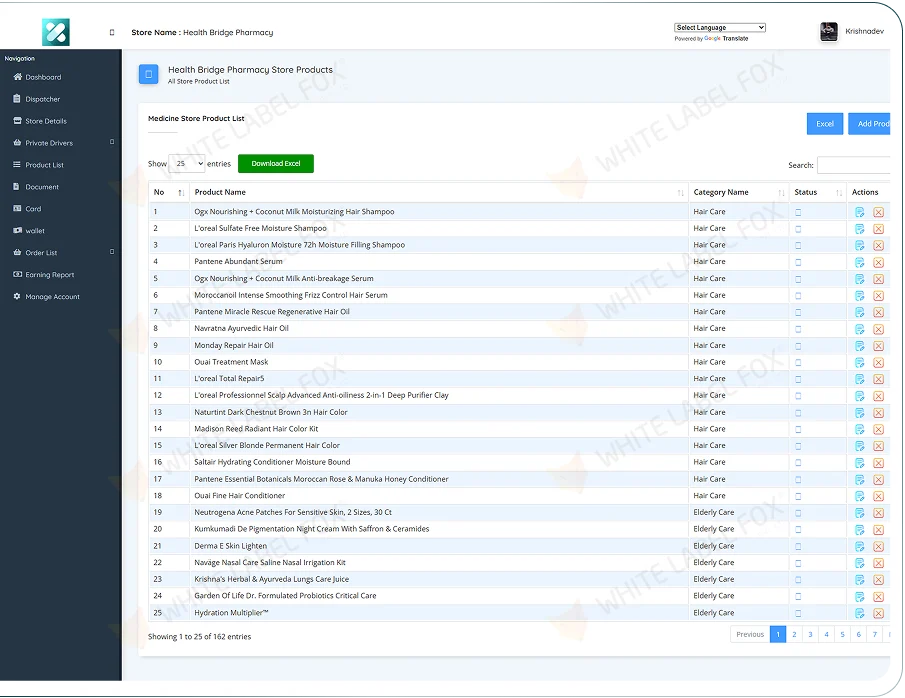
Task: Click the blue store products header icon
Action: pos(148,74)
